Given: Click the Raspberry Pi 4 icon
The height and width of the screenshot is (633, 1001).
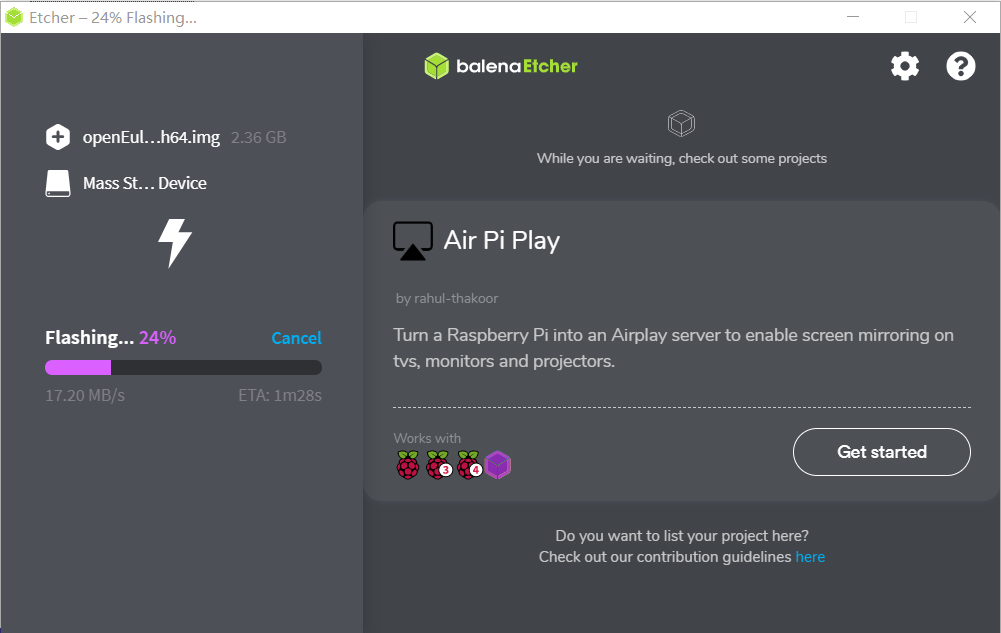Looking at the screenshot, I should 469,465.
